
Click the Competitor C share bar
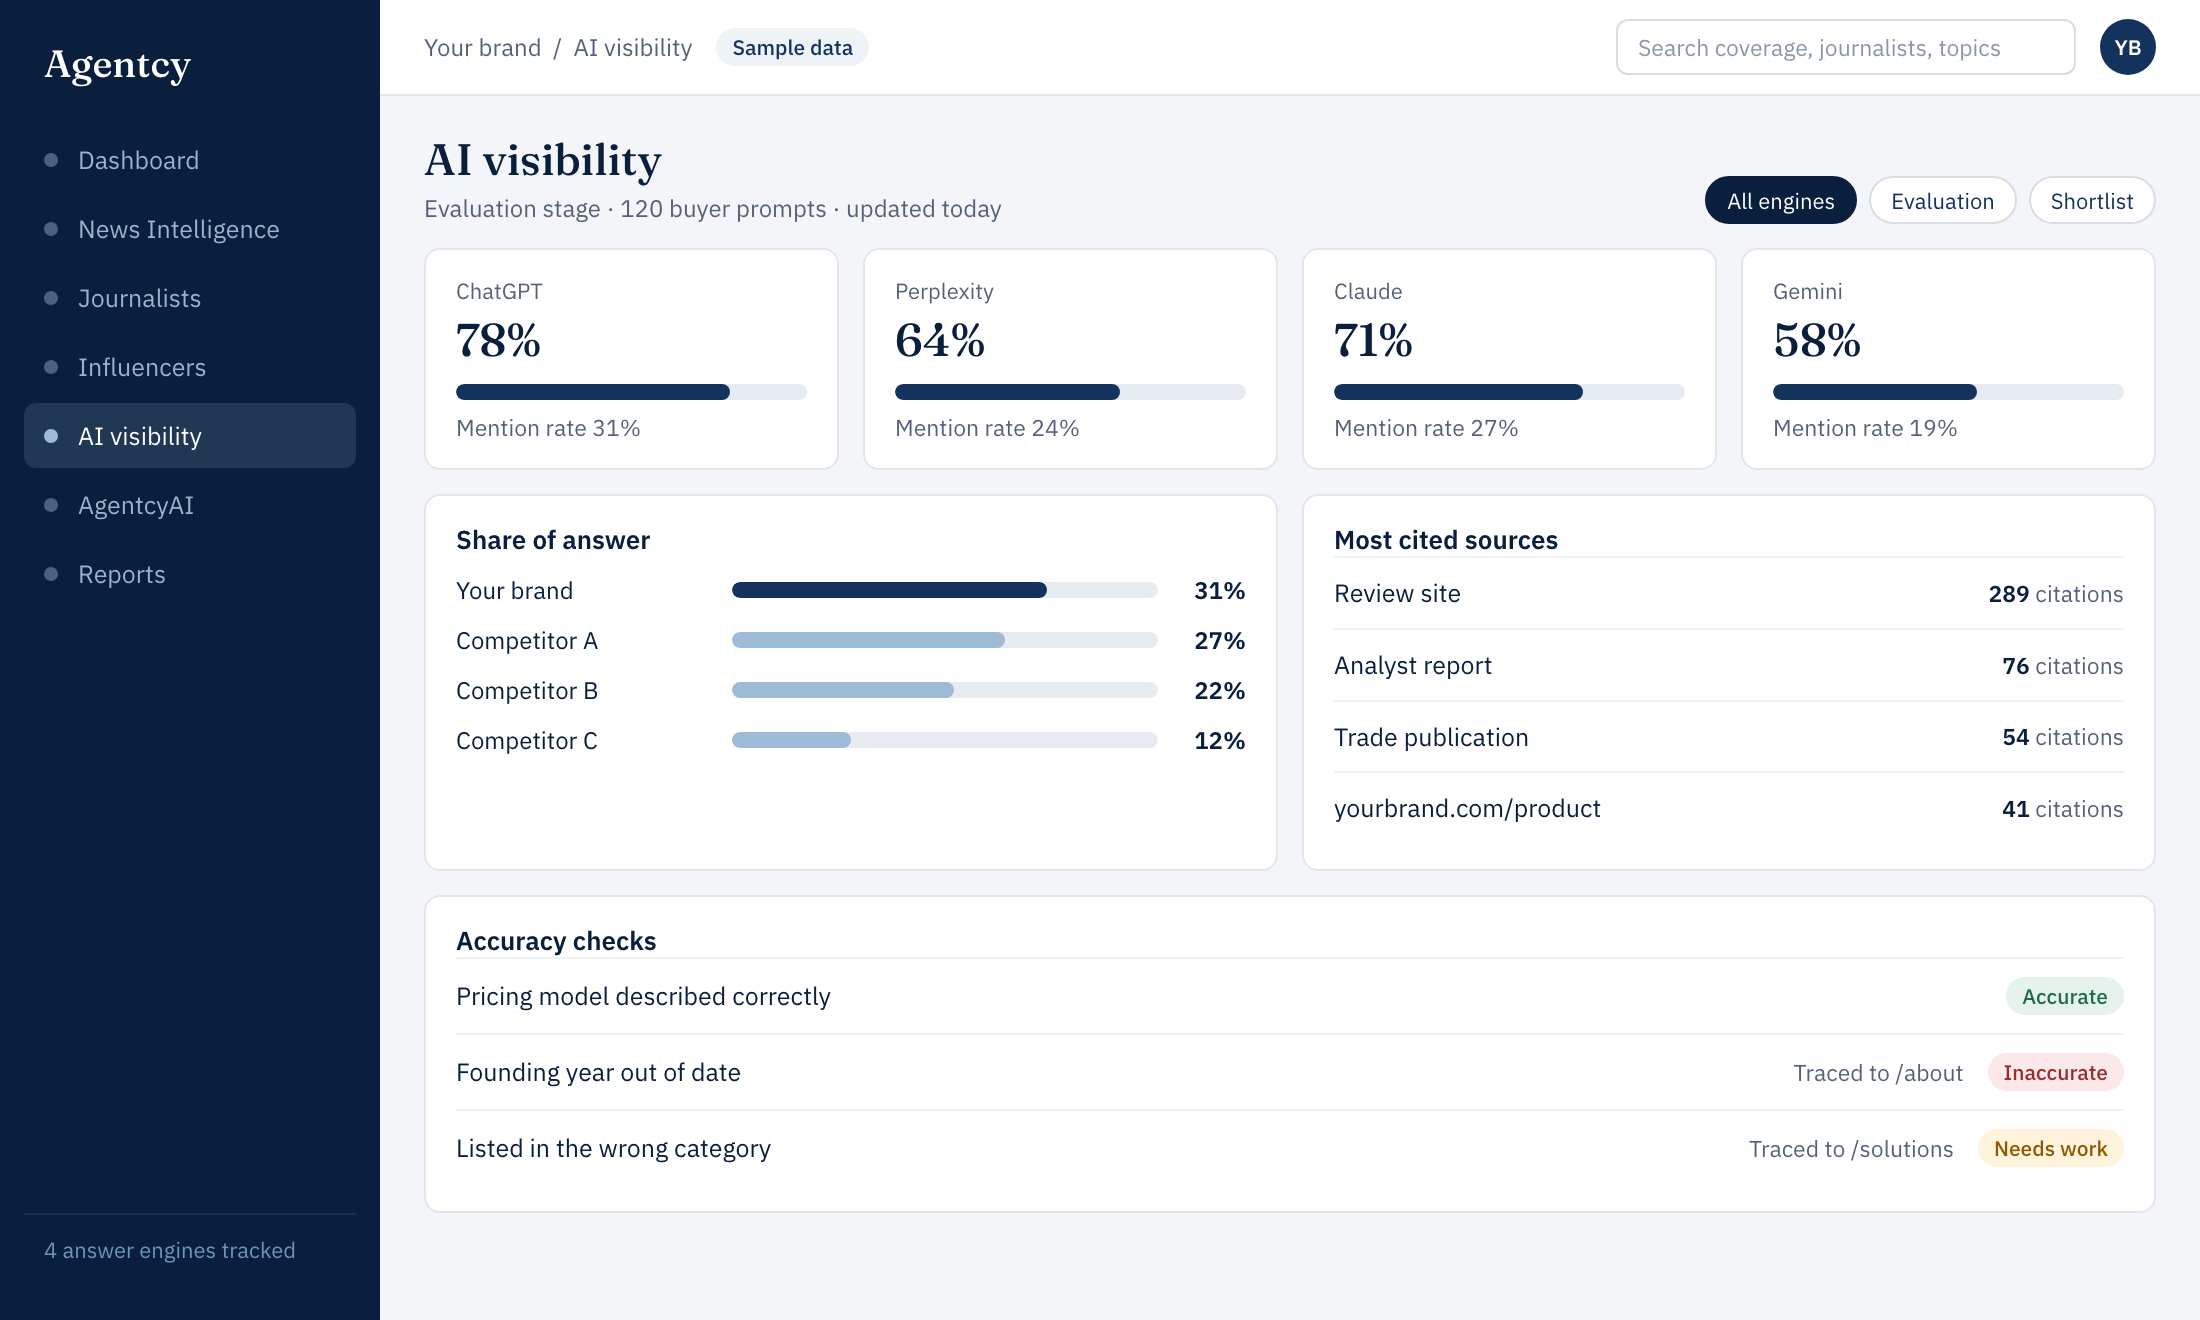(x=945, y=740)
